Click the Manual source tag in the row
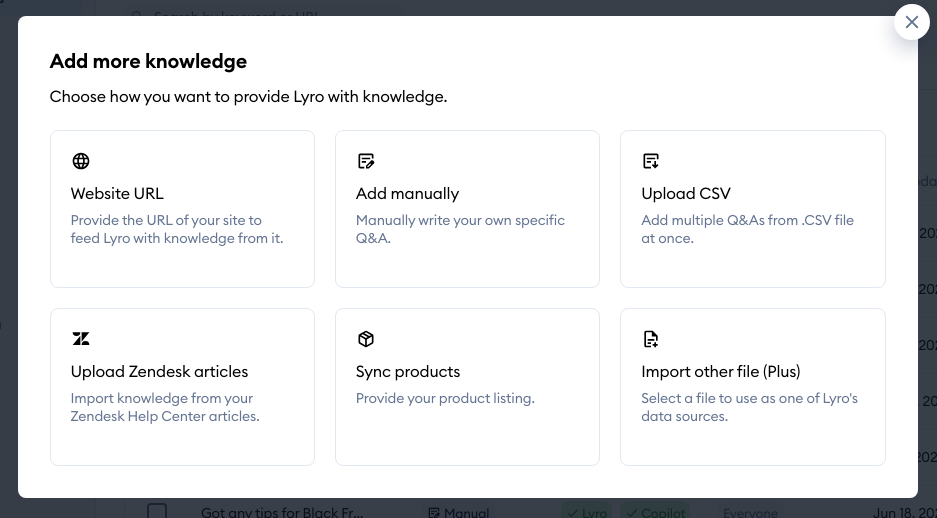Image resolution: width=937 pixels, height=518 pixels. [x=458, y=512]
